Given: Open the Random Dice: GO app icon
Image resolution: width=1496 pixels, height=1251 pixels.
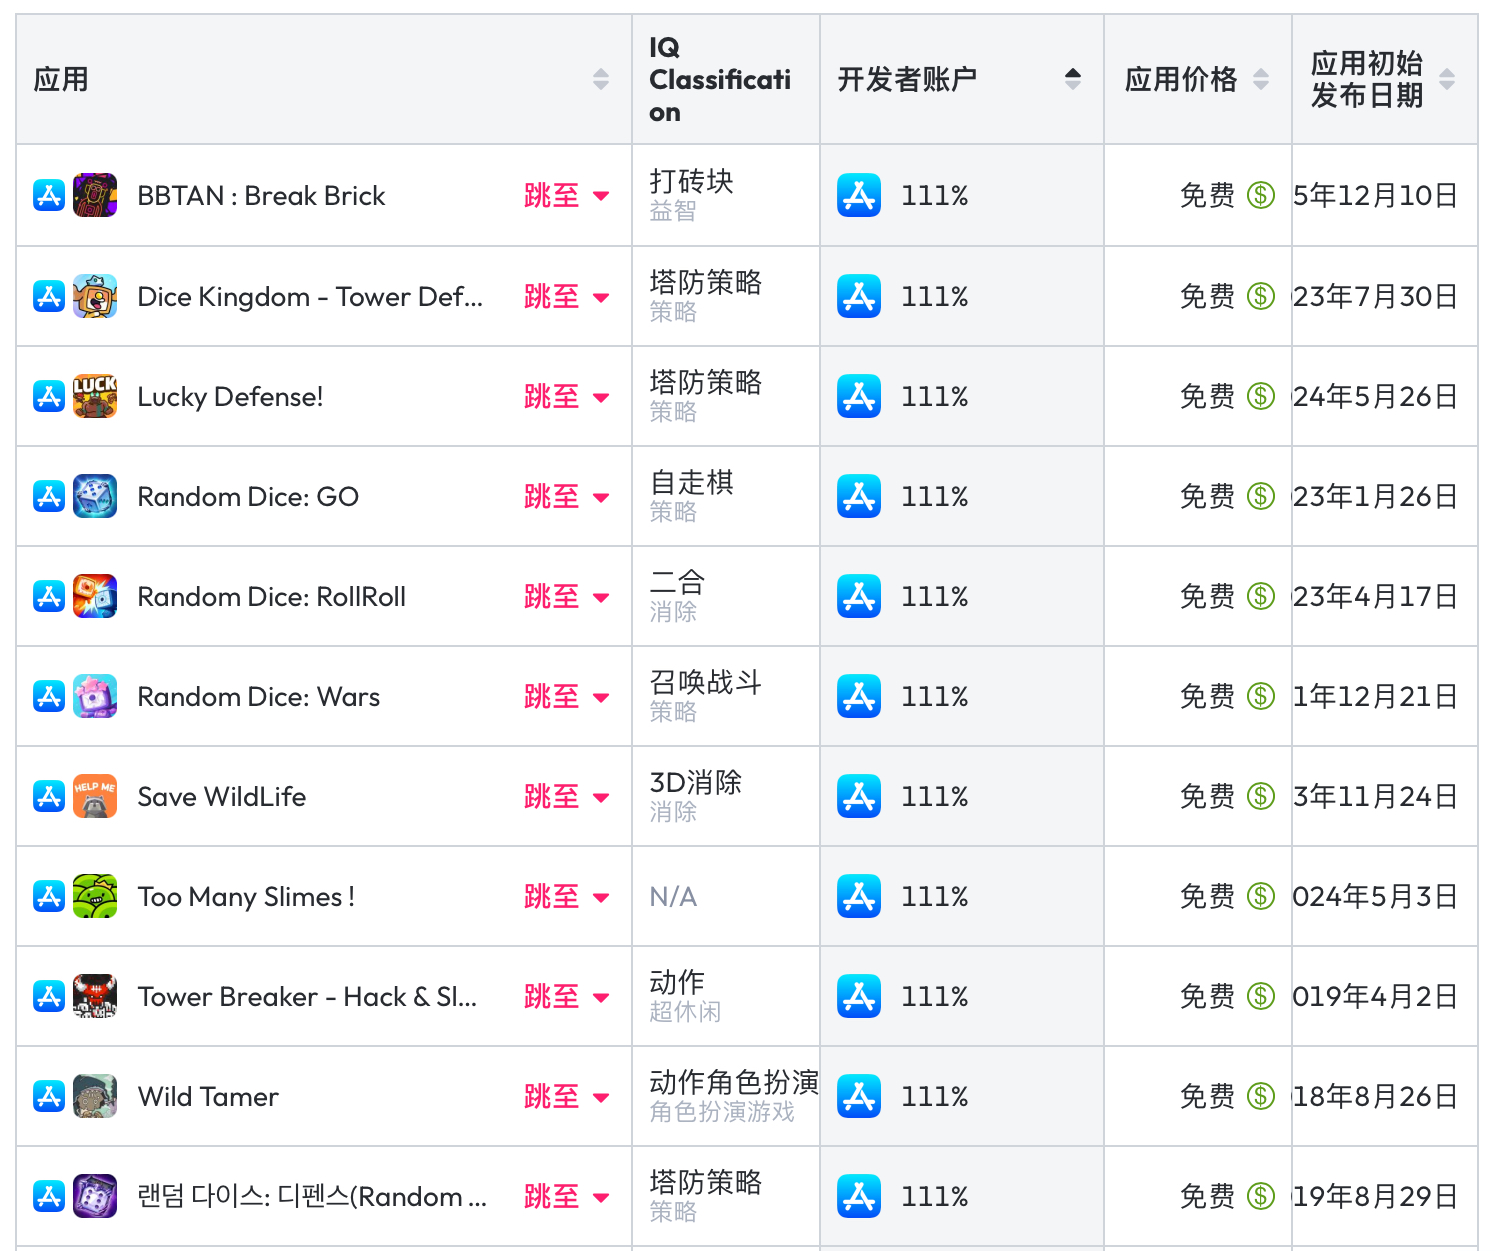Looking at the screenshot, I should click(95, 496).
